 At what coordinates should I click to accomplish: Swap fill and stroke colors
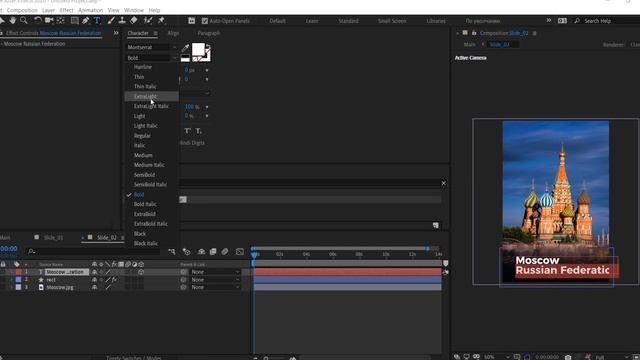pos(208,47)
